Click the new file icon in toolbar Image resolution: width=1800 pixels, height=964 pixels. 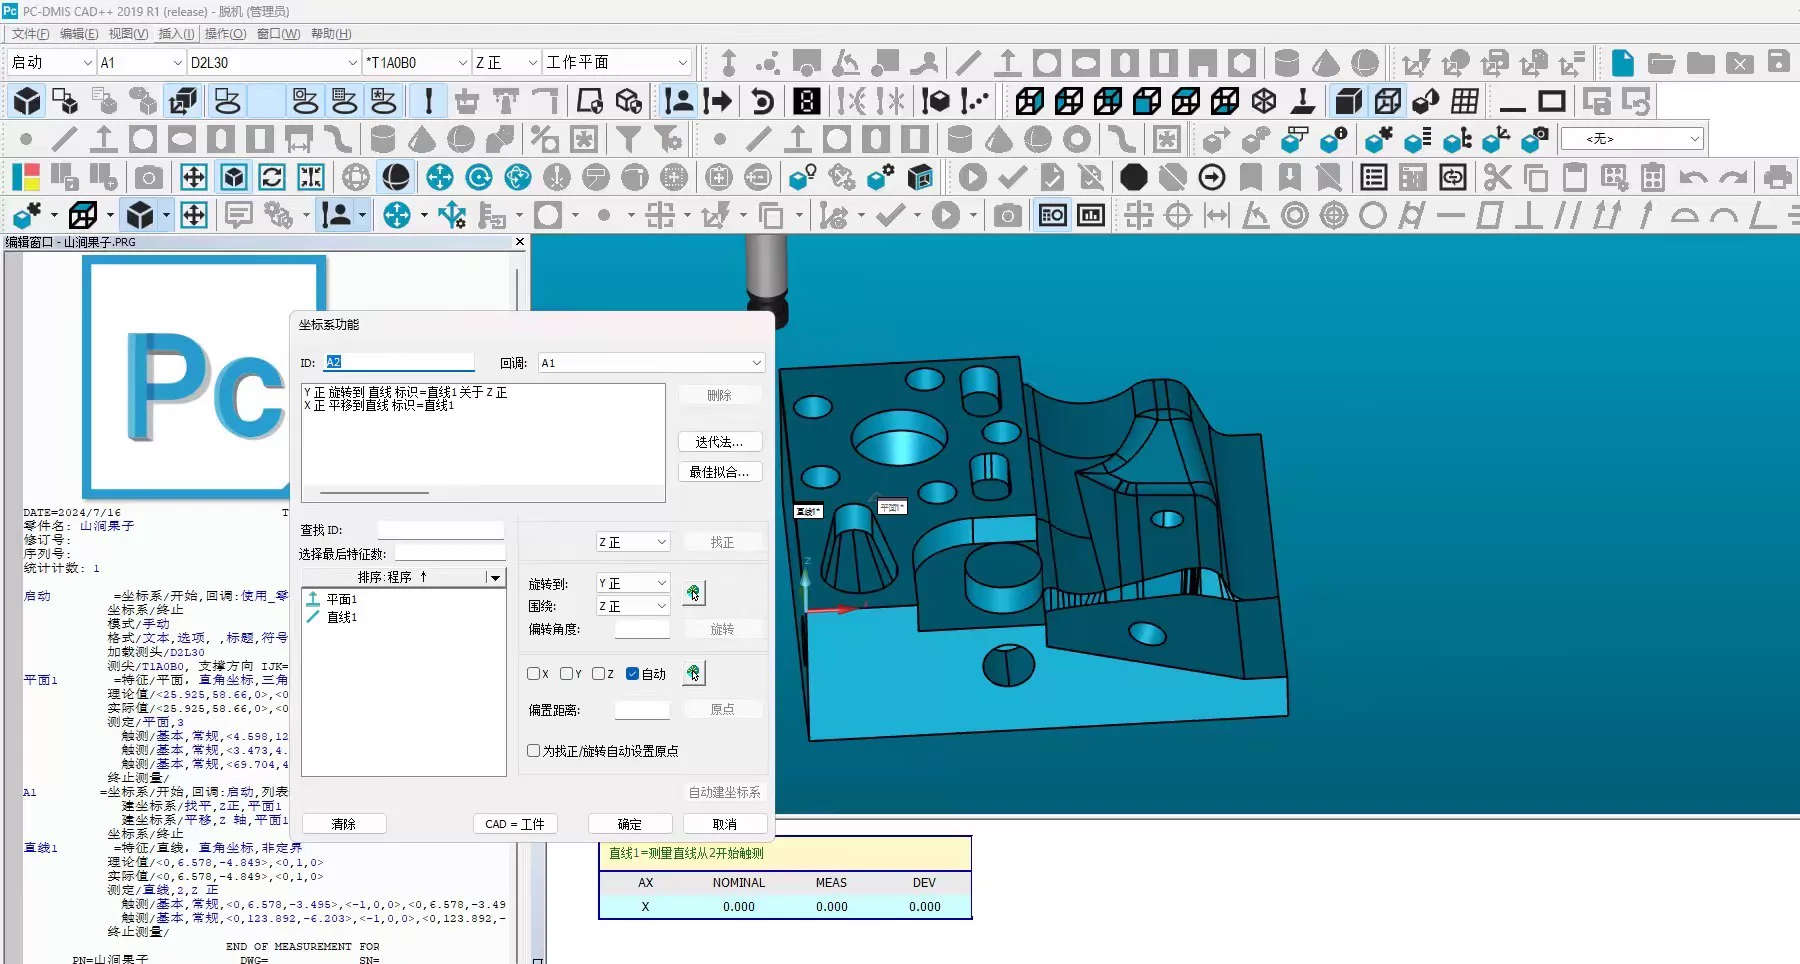tap(1623, 63)
